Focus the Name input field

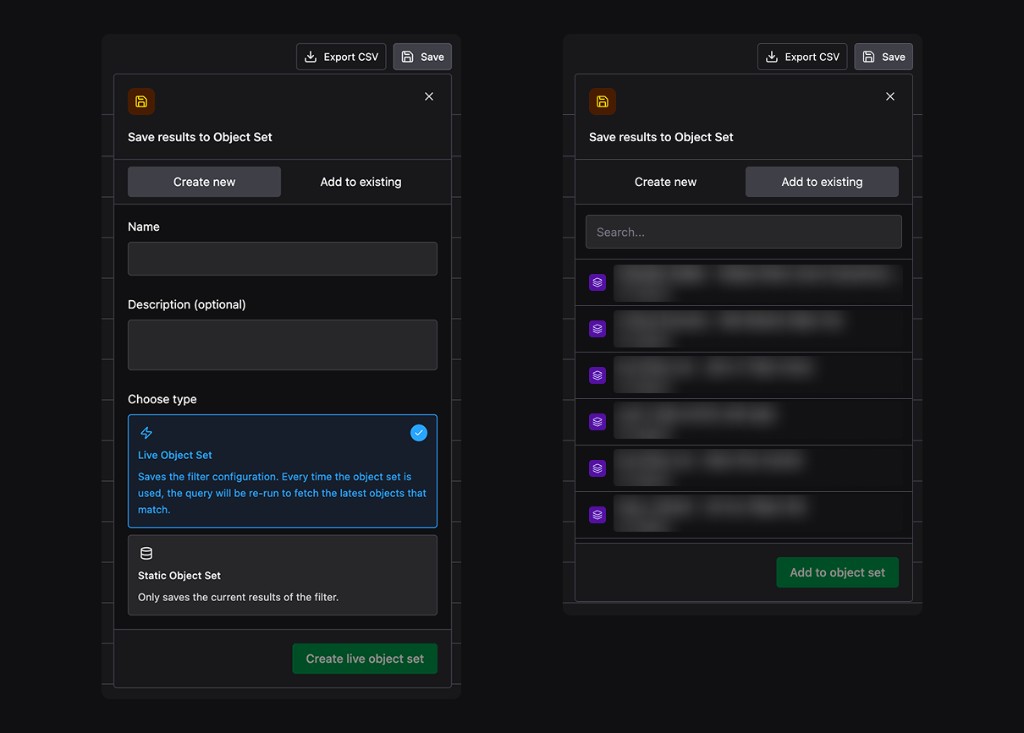(x=283, y=259)
